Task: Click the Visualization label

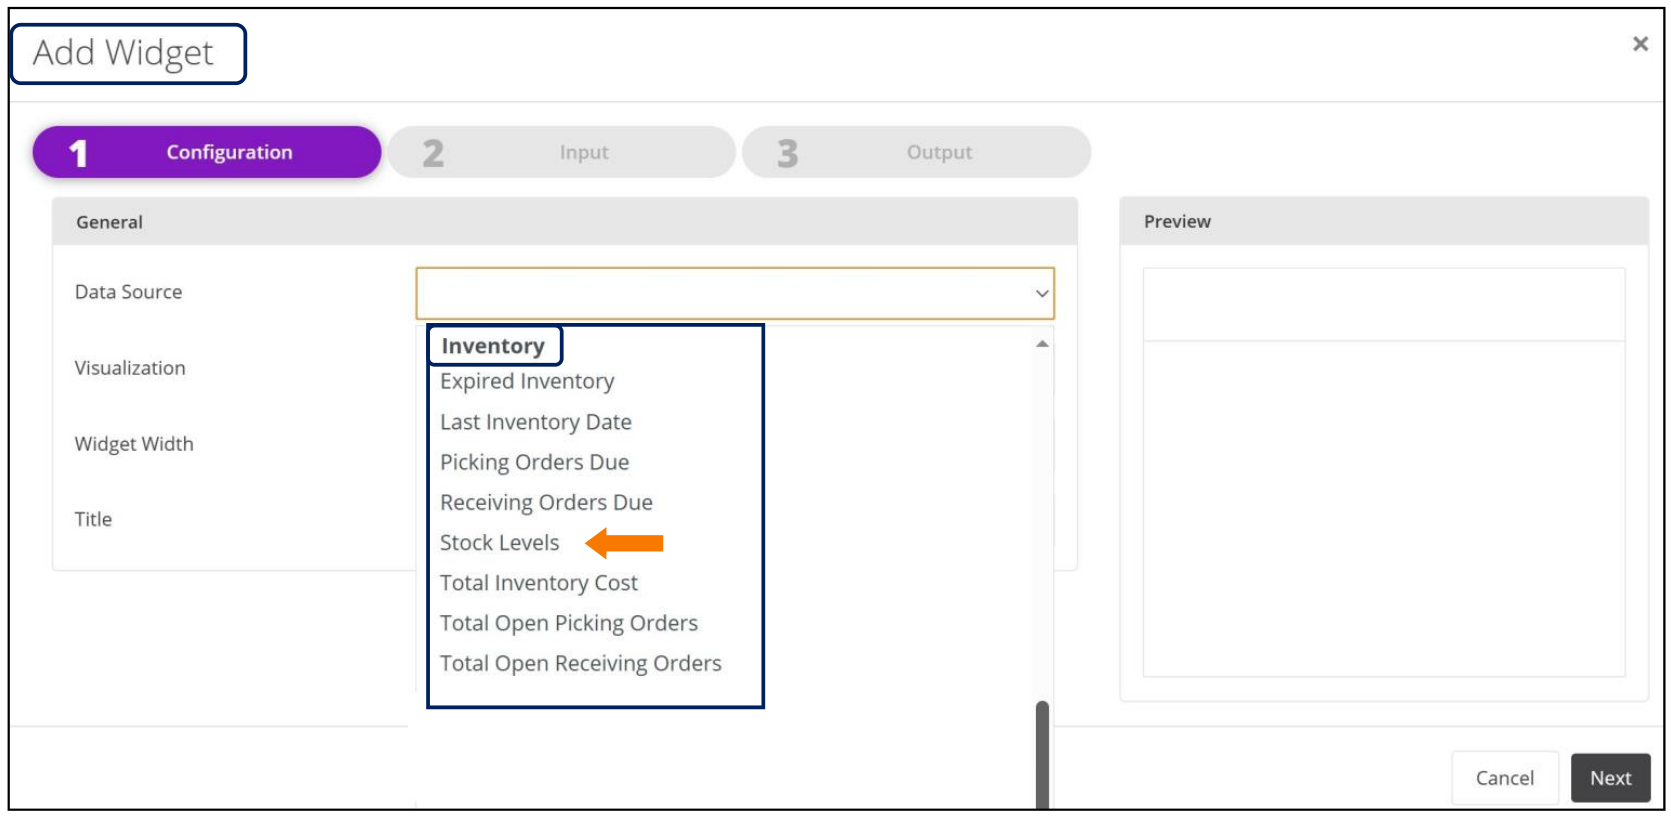Action: point(130,368)
